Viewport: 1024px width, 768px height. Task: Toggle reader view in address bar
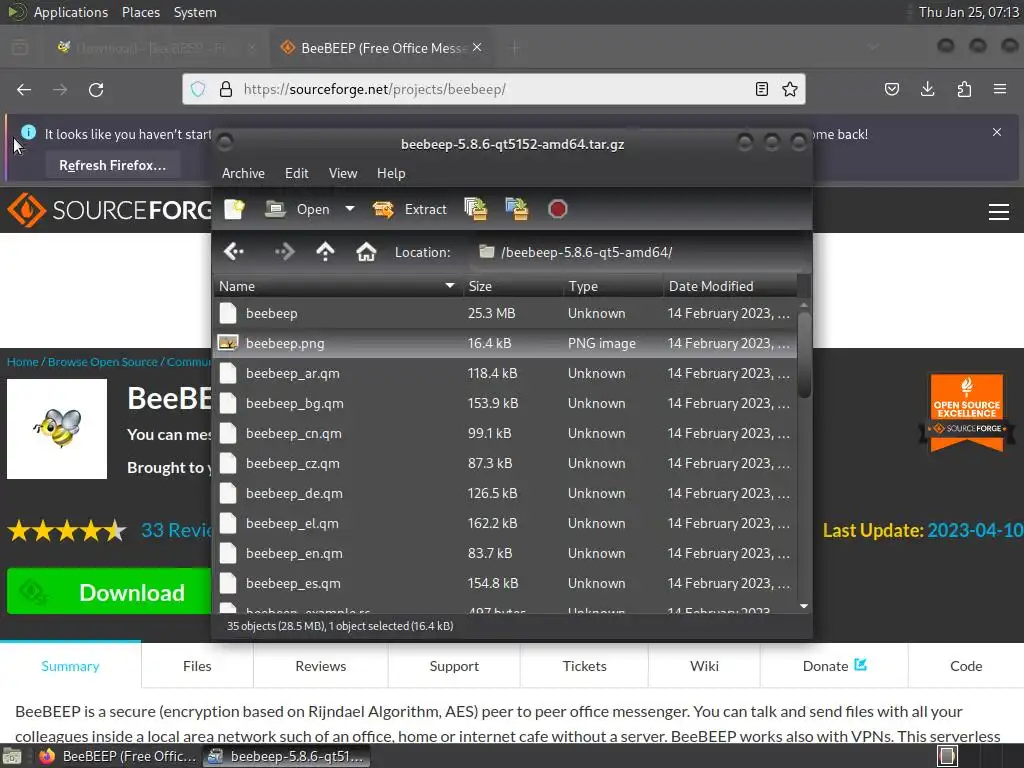761,89
